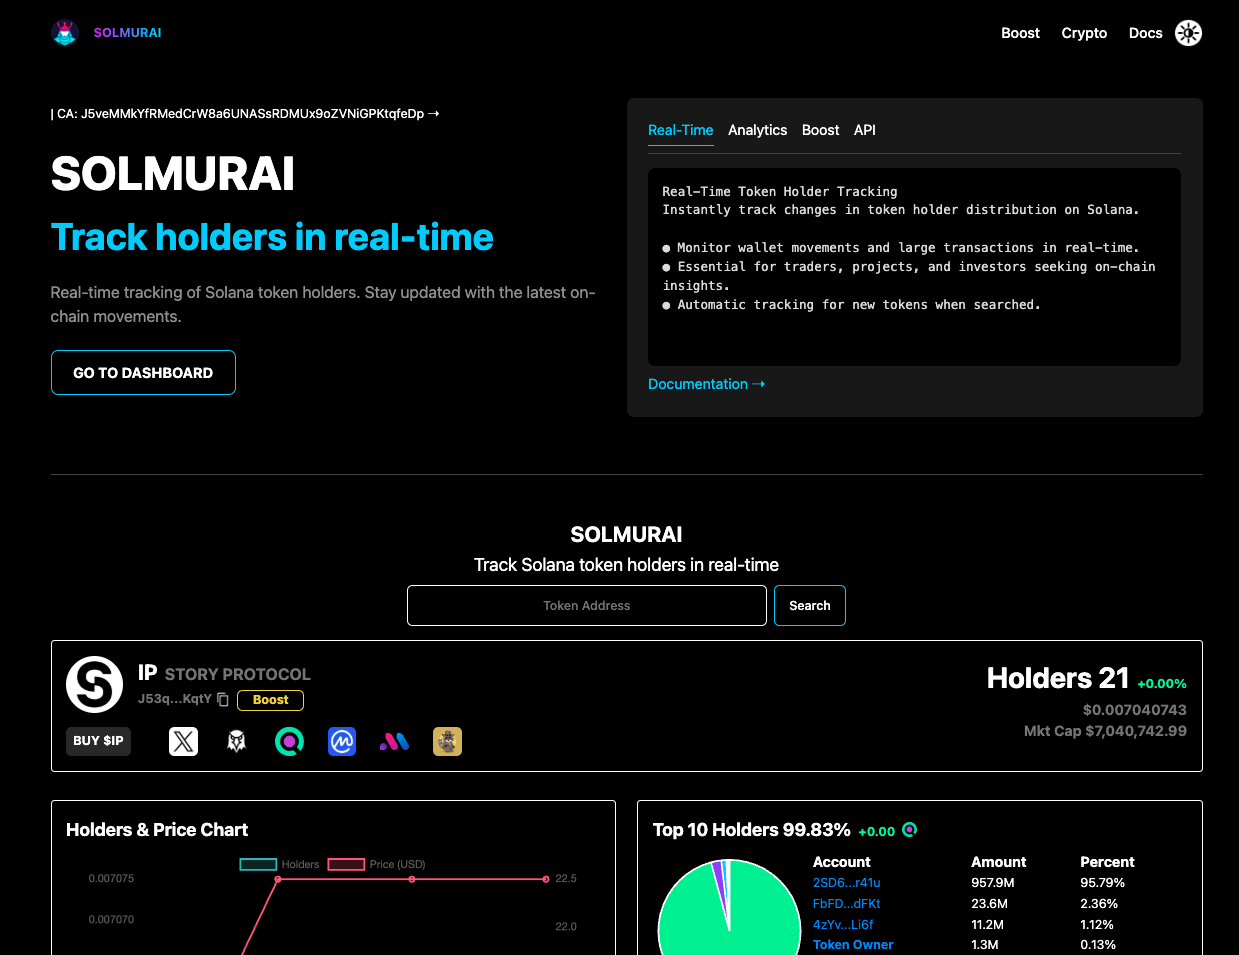Click the raccoon detective icon

point(447,741)
